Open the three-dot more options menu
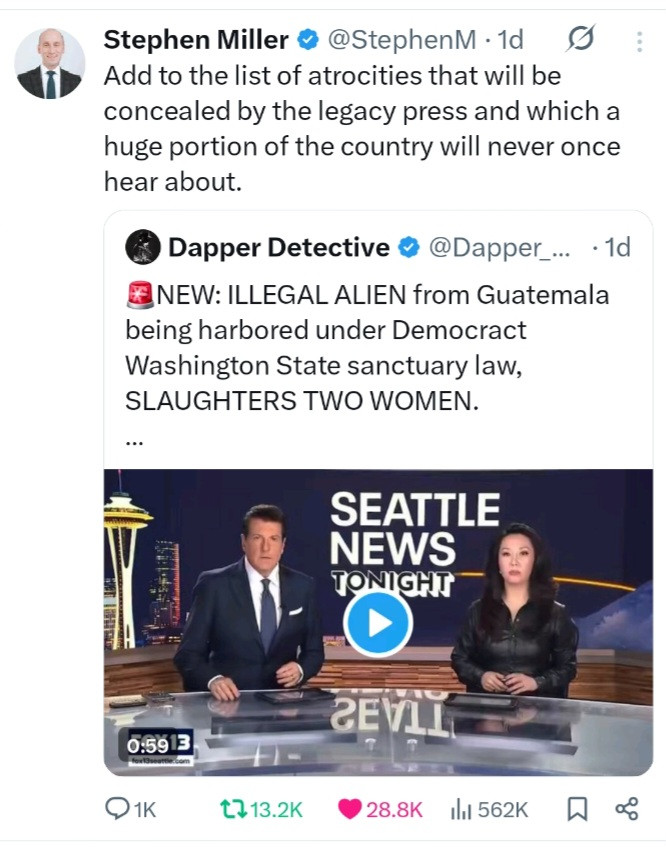This screenshot has height=847, width=666. [639, 41]
